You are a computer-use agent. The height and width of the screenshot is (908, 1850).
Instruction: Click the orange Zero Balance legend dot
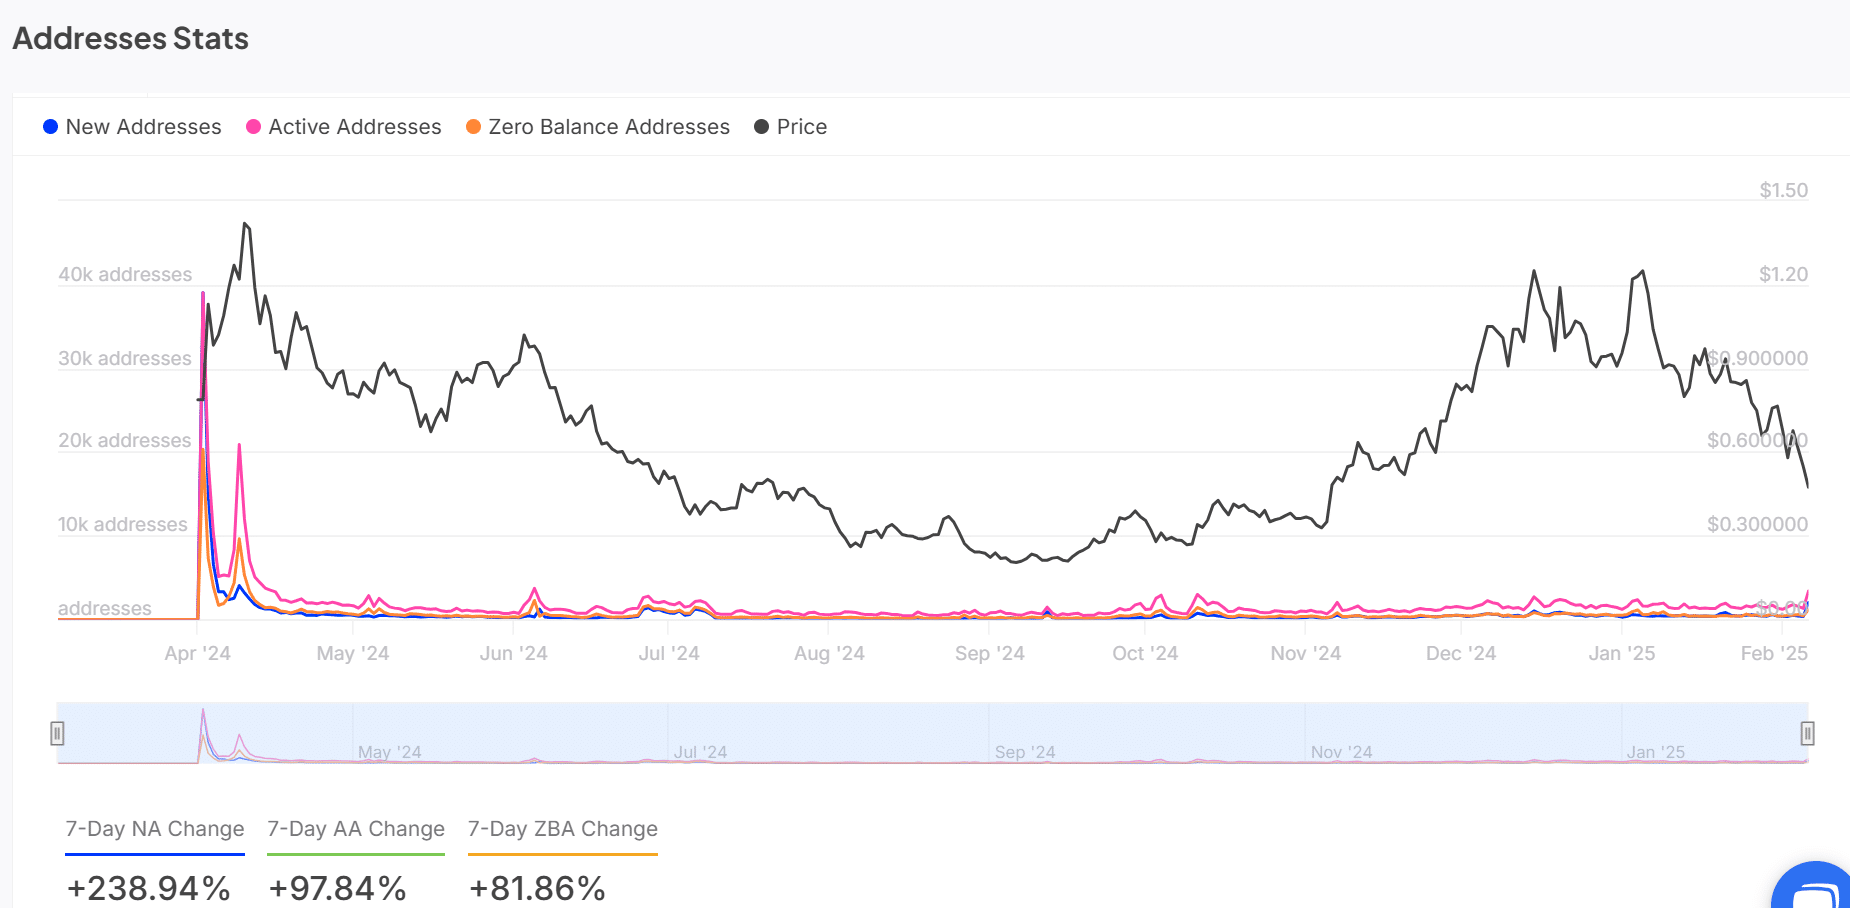474,127
